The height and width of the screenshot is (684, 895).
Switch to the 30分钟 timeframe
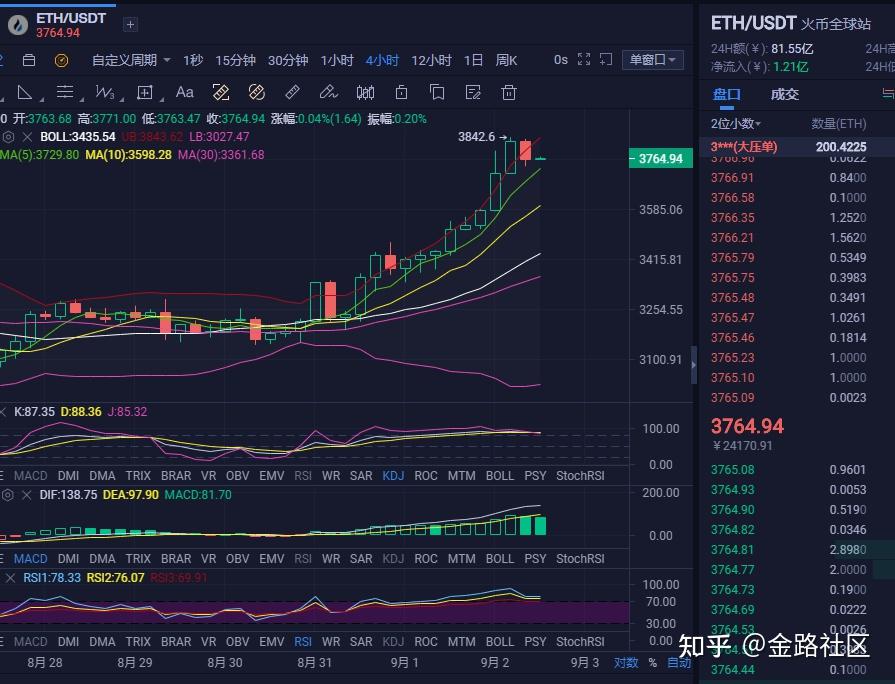[x=288, y=60]
